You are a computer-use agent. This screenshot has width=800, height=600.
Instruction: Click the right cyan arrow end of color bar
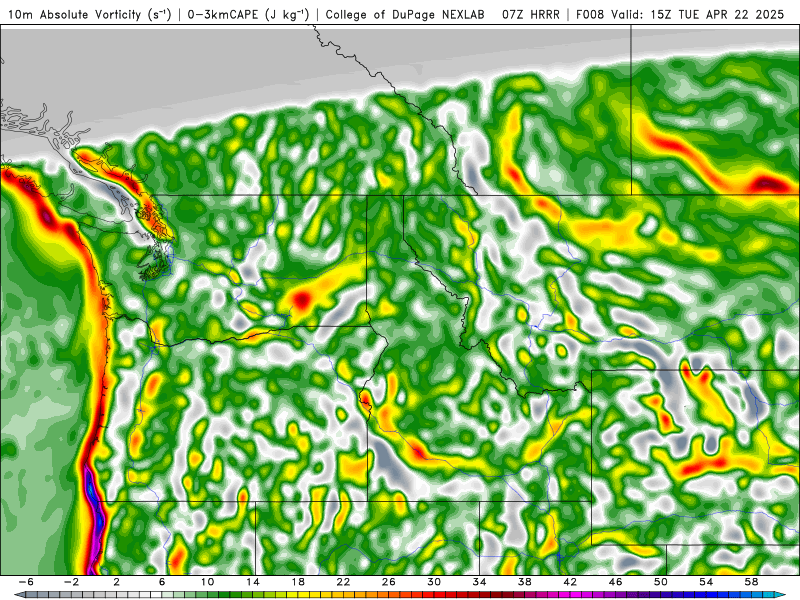tap(781, 595)
